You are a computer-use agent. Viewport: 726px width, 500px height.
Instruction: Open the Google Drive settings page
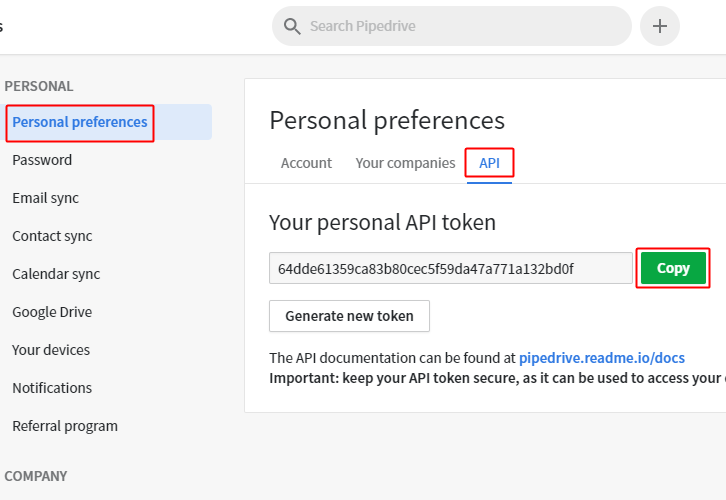tap(52, 312)
